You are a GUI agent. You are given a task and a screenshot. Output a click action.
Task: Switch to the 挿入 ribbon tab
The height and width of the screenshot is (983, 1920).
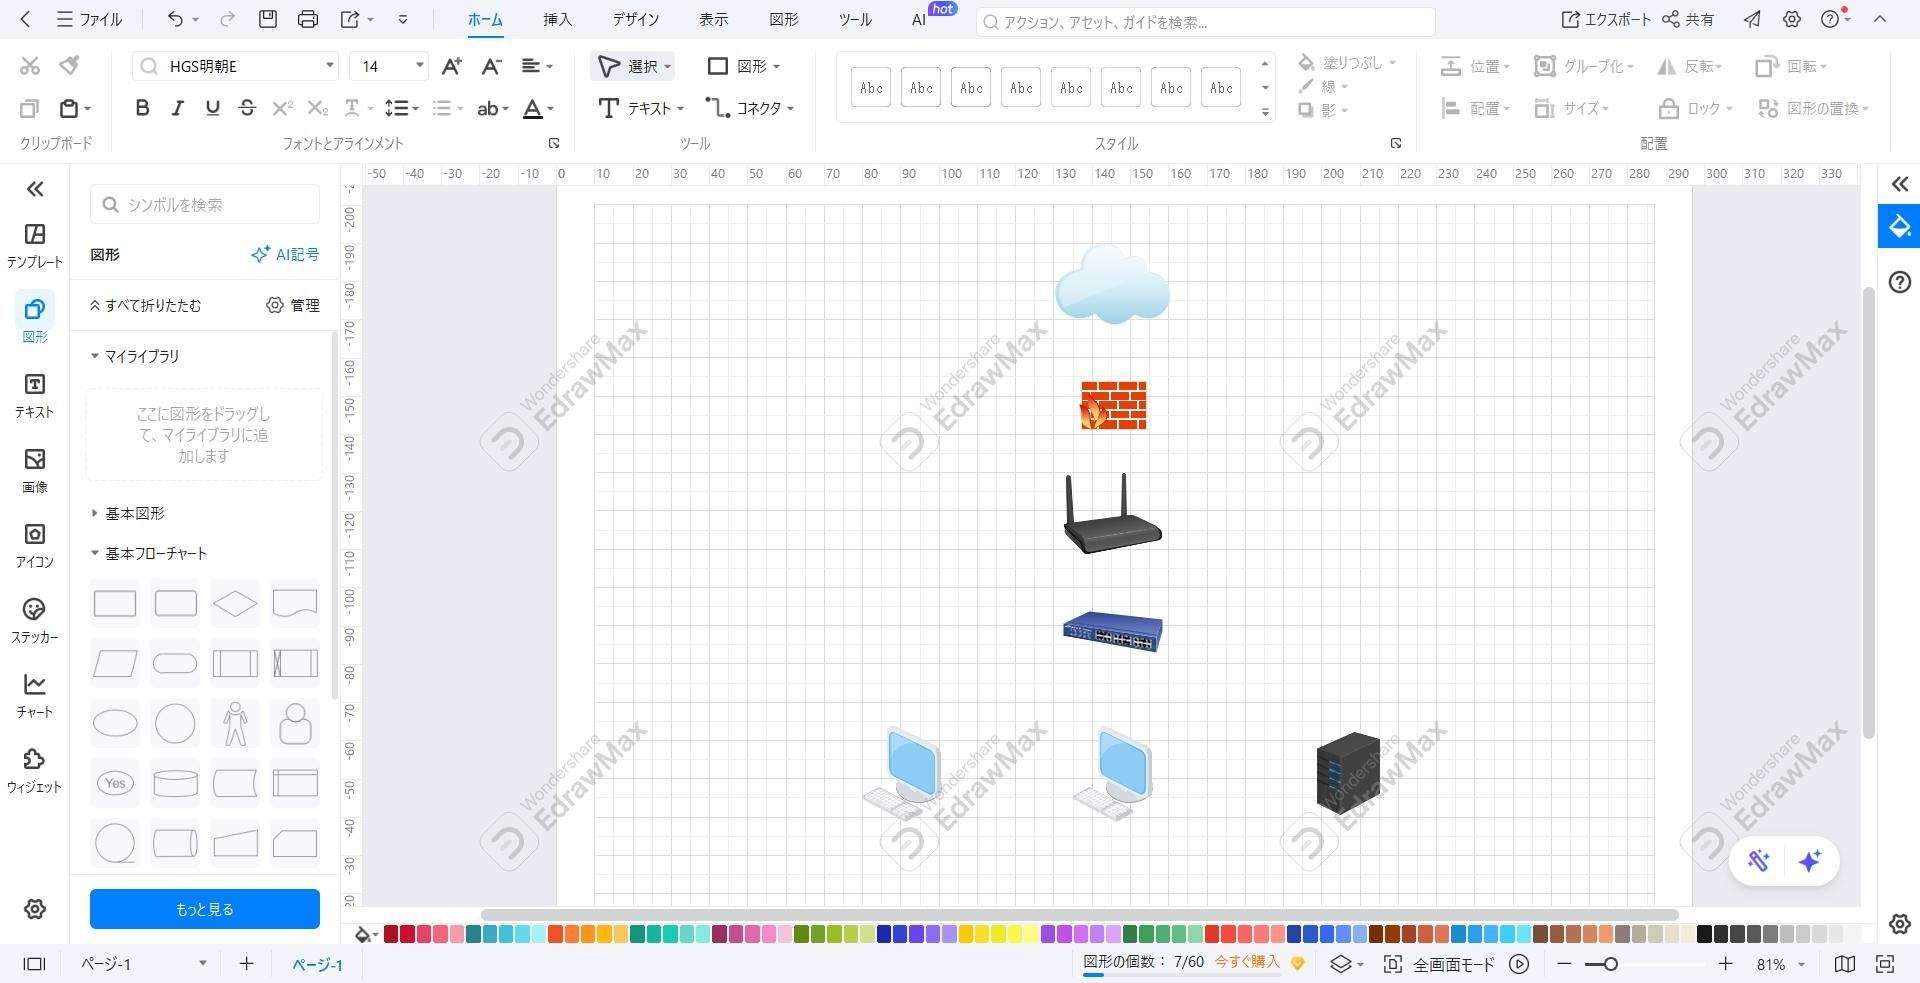coord(557,19)
